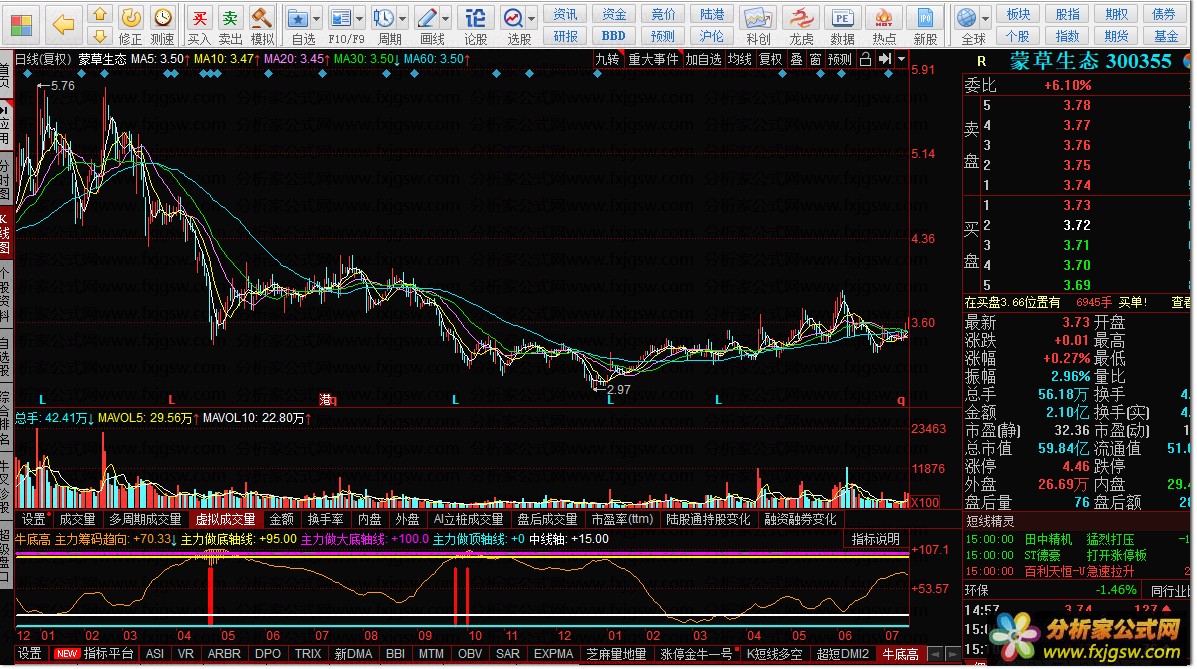Open the 数据 PE data icon
Image resolution: width=1197 pixels, height=669 pixels.
pos(842,25)
